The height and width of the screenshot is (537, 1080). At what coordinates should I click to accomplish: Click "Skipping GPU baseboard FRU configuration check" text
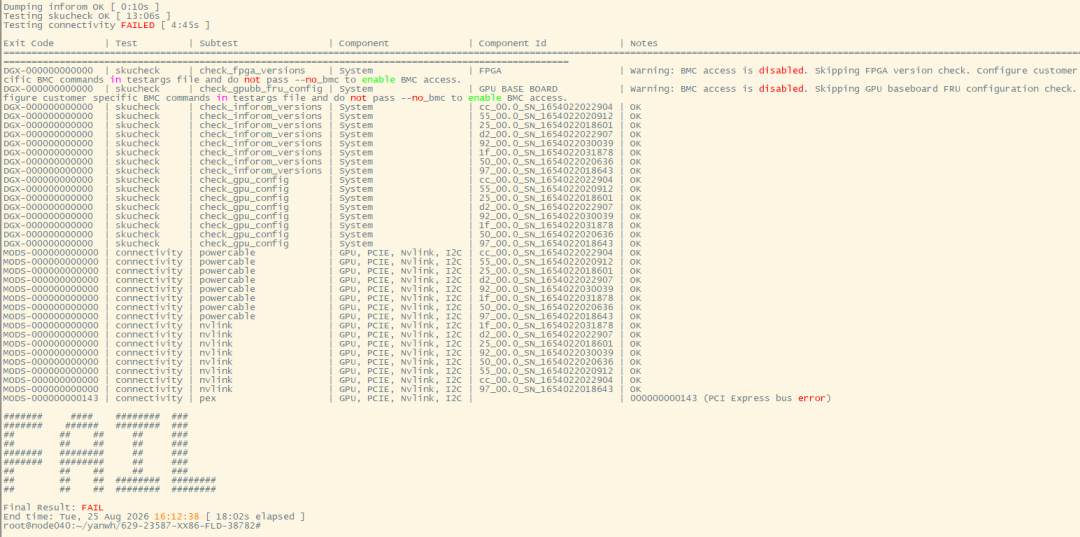point(944,89)
